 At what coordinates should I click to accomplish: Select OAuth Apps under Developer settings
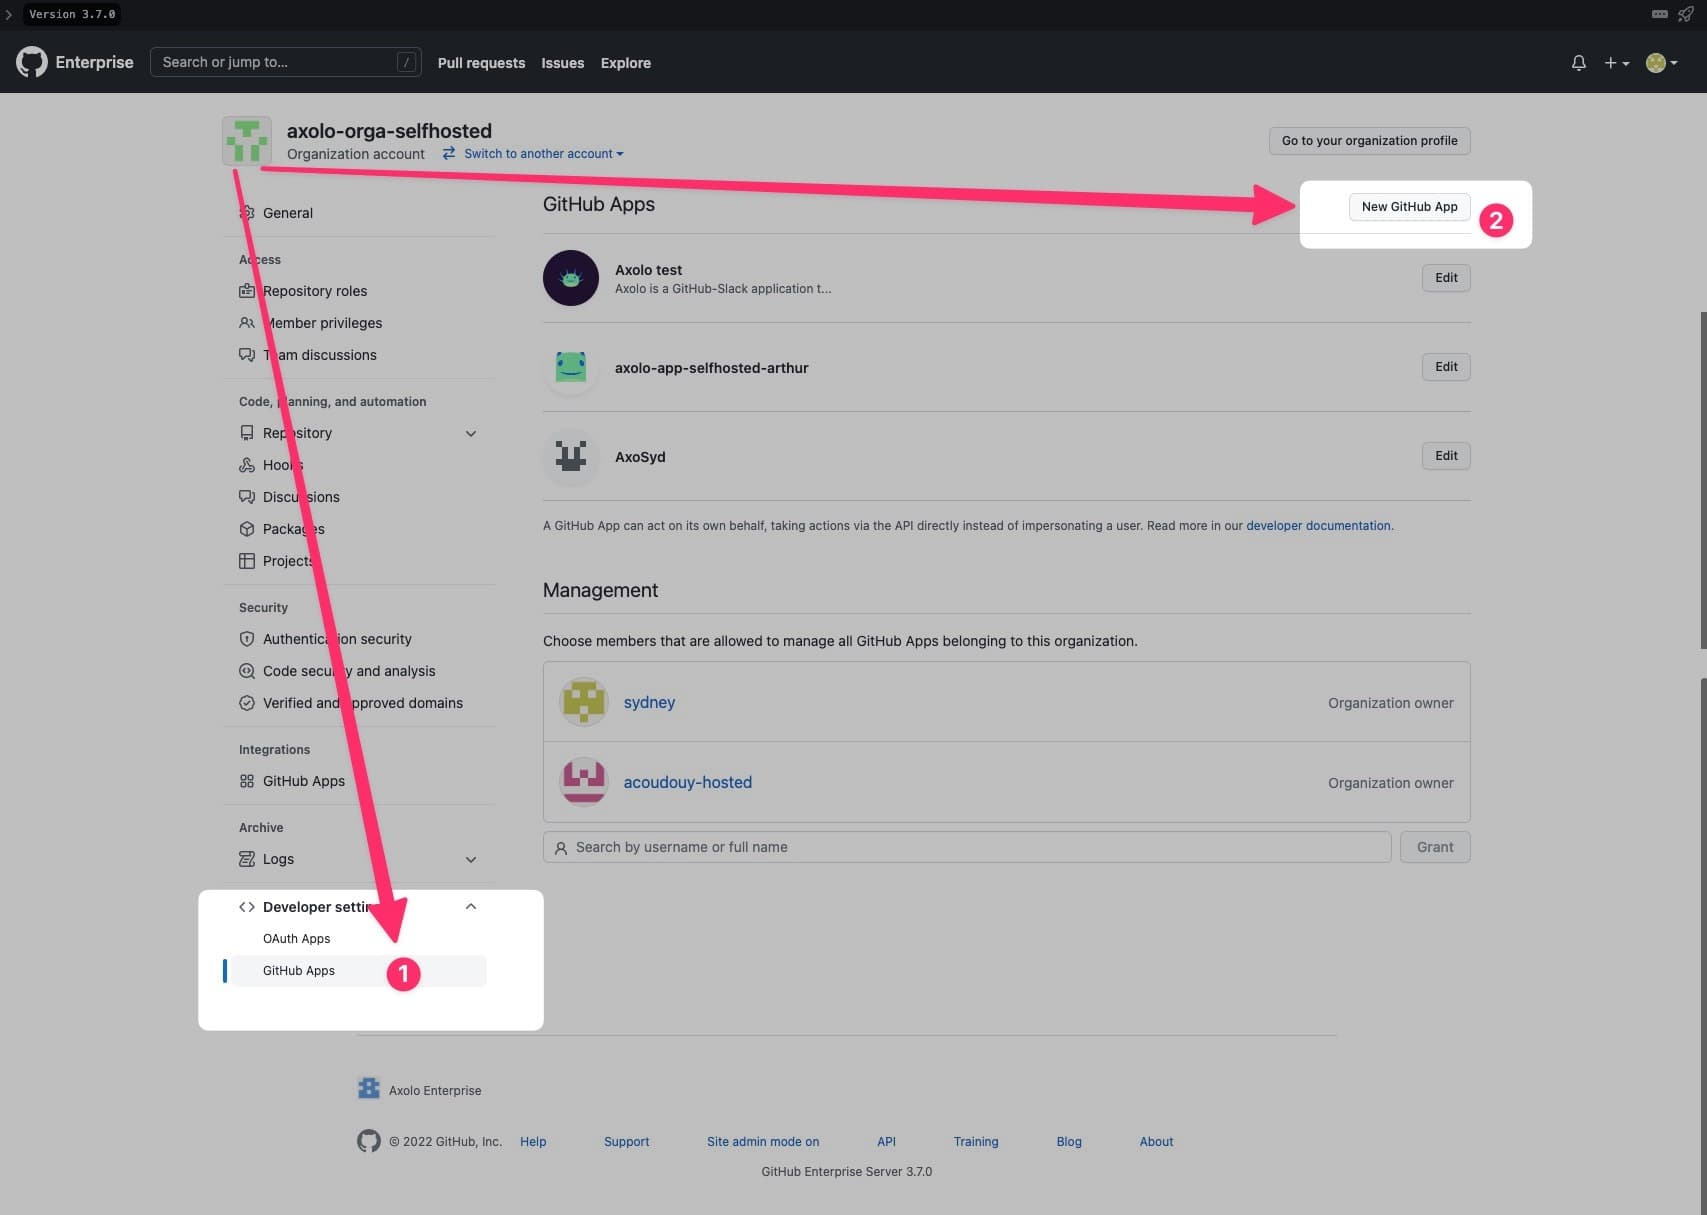pos(297,939)
